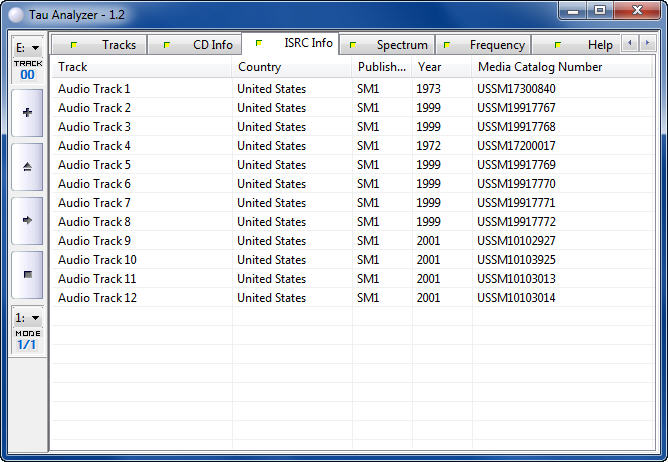The image size is (668, 462).
Task: Switch to the Tracks tab
Action: [x=108, y=45]
